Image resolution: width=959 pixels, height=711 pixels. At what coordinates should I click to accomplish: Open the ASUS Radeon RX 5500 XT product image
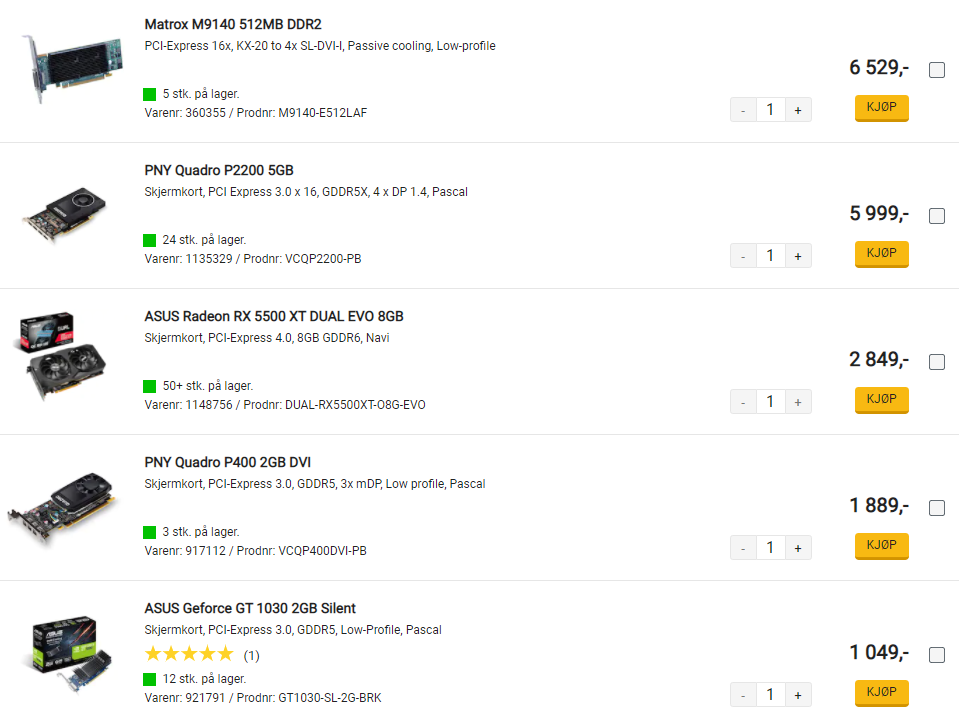point(61,356)
